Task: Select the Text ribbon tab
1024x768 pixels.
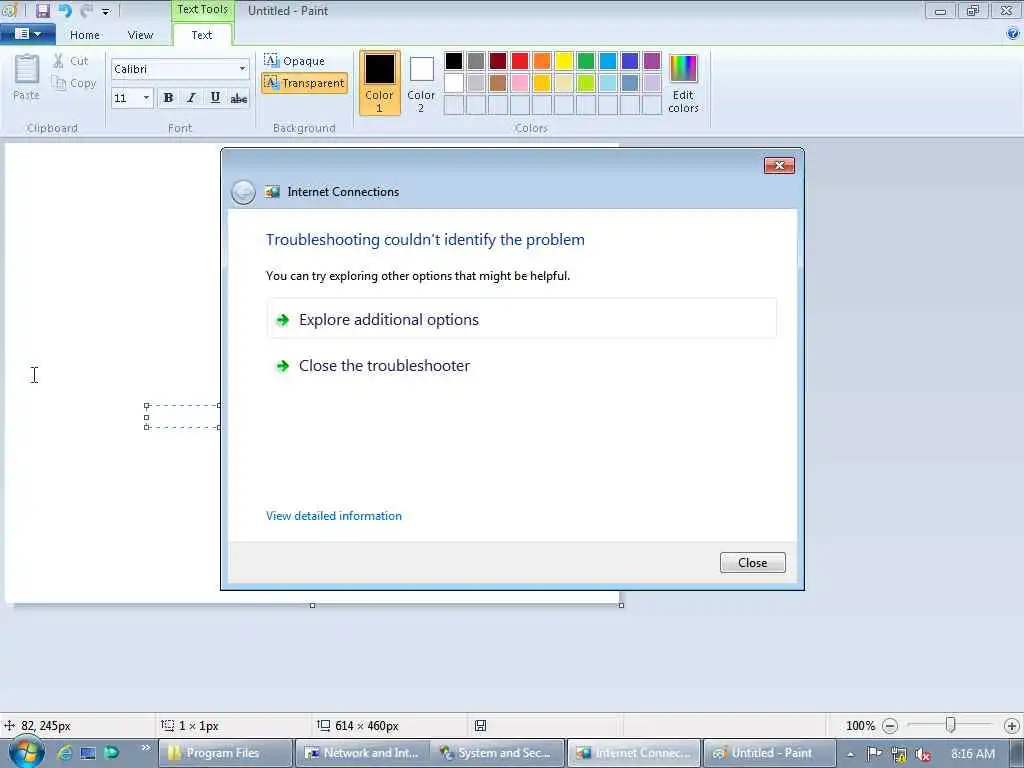Action: (202, 35)
